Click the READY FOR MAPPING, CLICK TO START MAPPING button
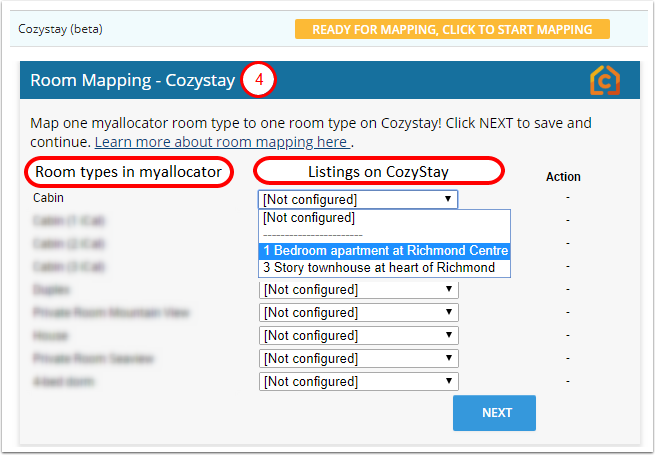Screen dimensions: 655x455 452,29
